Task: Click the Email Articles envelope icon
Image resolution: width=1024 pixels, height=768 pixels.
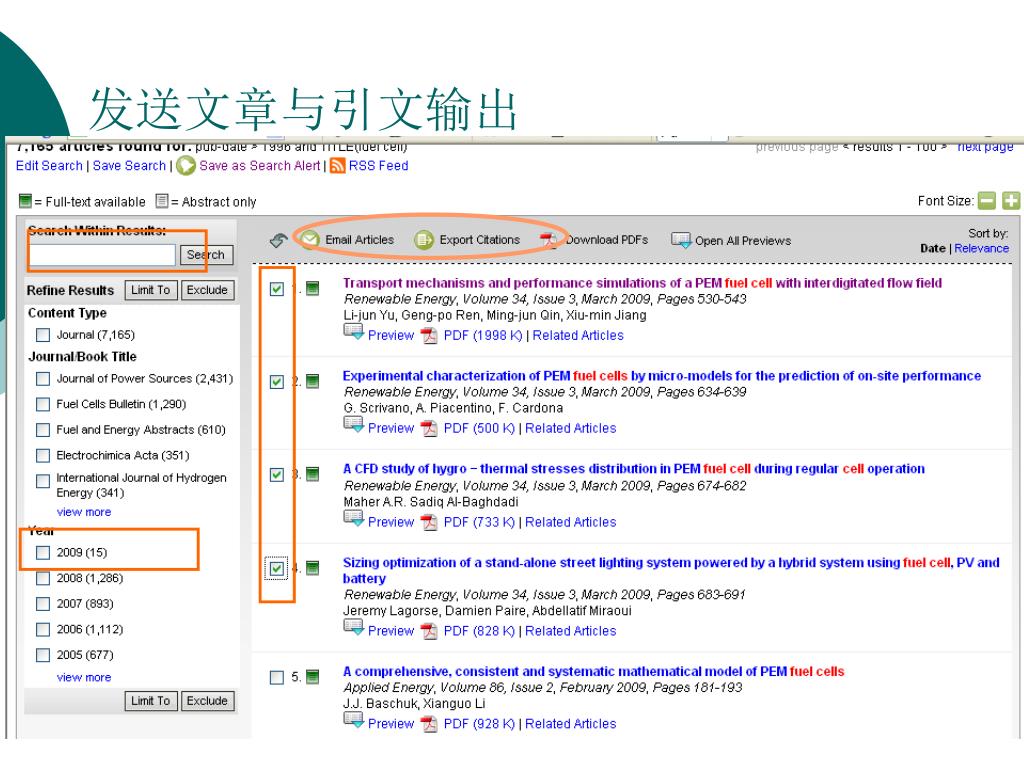Action: coord(310,240)
